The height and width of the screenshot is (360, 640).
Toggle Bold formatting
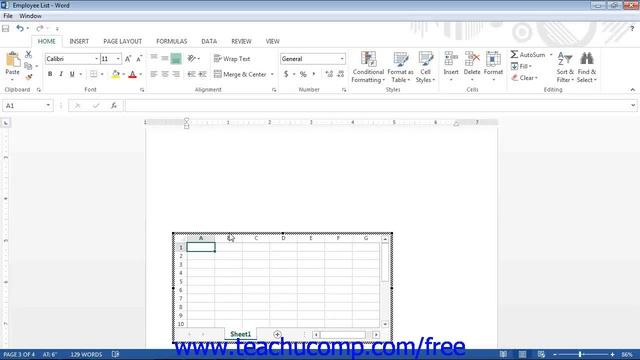(x=50, y=74)
